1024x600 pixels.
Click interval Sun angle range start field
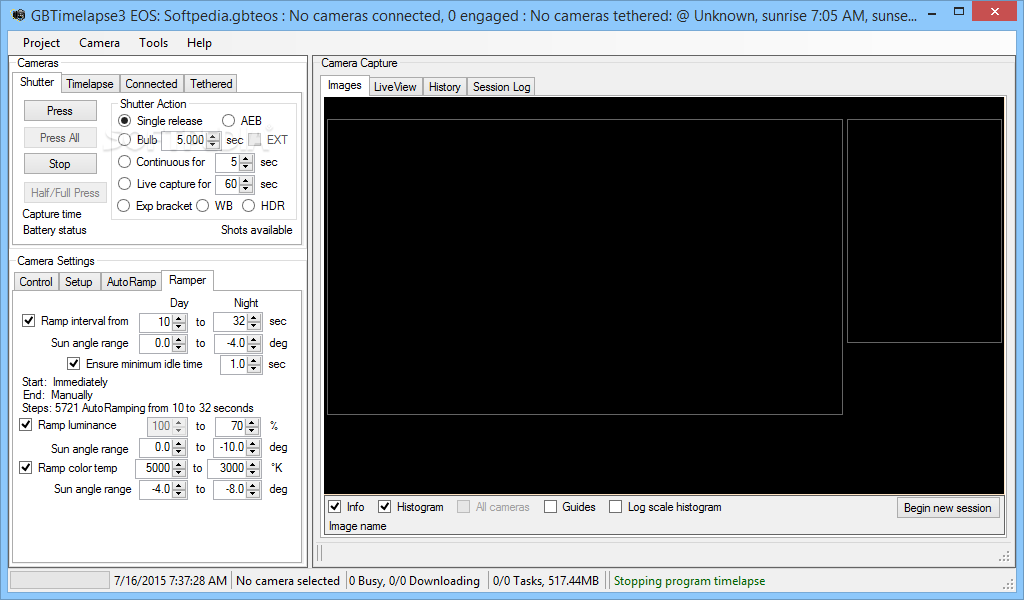coord(163,343)
